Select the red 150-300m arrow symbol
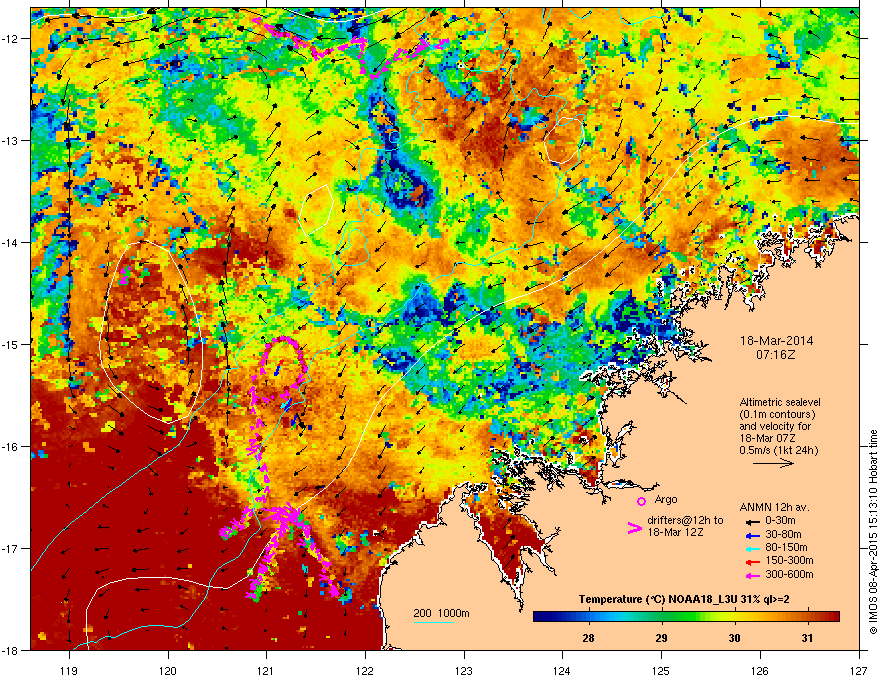This screenshot has height=680, width=880. point(754,560)
